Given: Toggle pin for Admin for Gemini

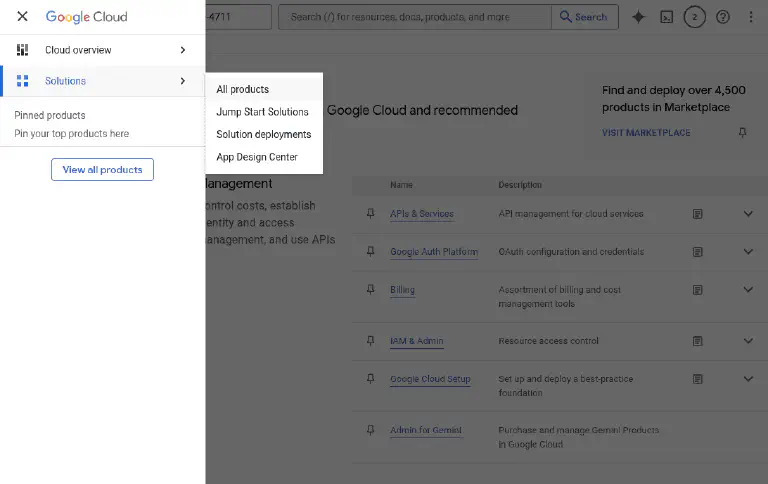Looking at the screenshot, I should (x=370, y=431).
